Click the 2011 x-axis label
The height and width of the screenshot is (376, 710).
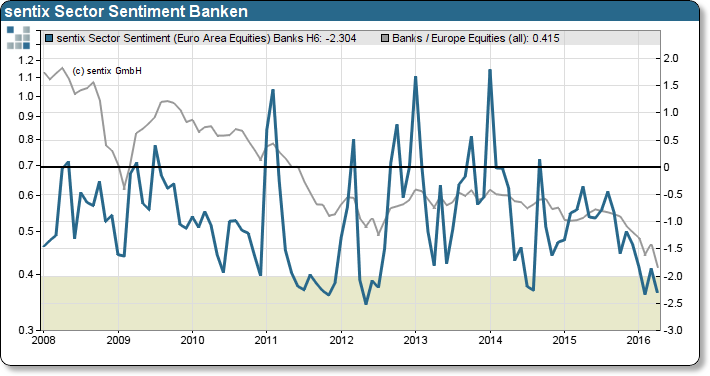tap(266, 340)
